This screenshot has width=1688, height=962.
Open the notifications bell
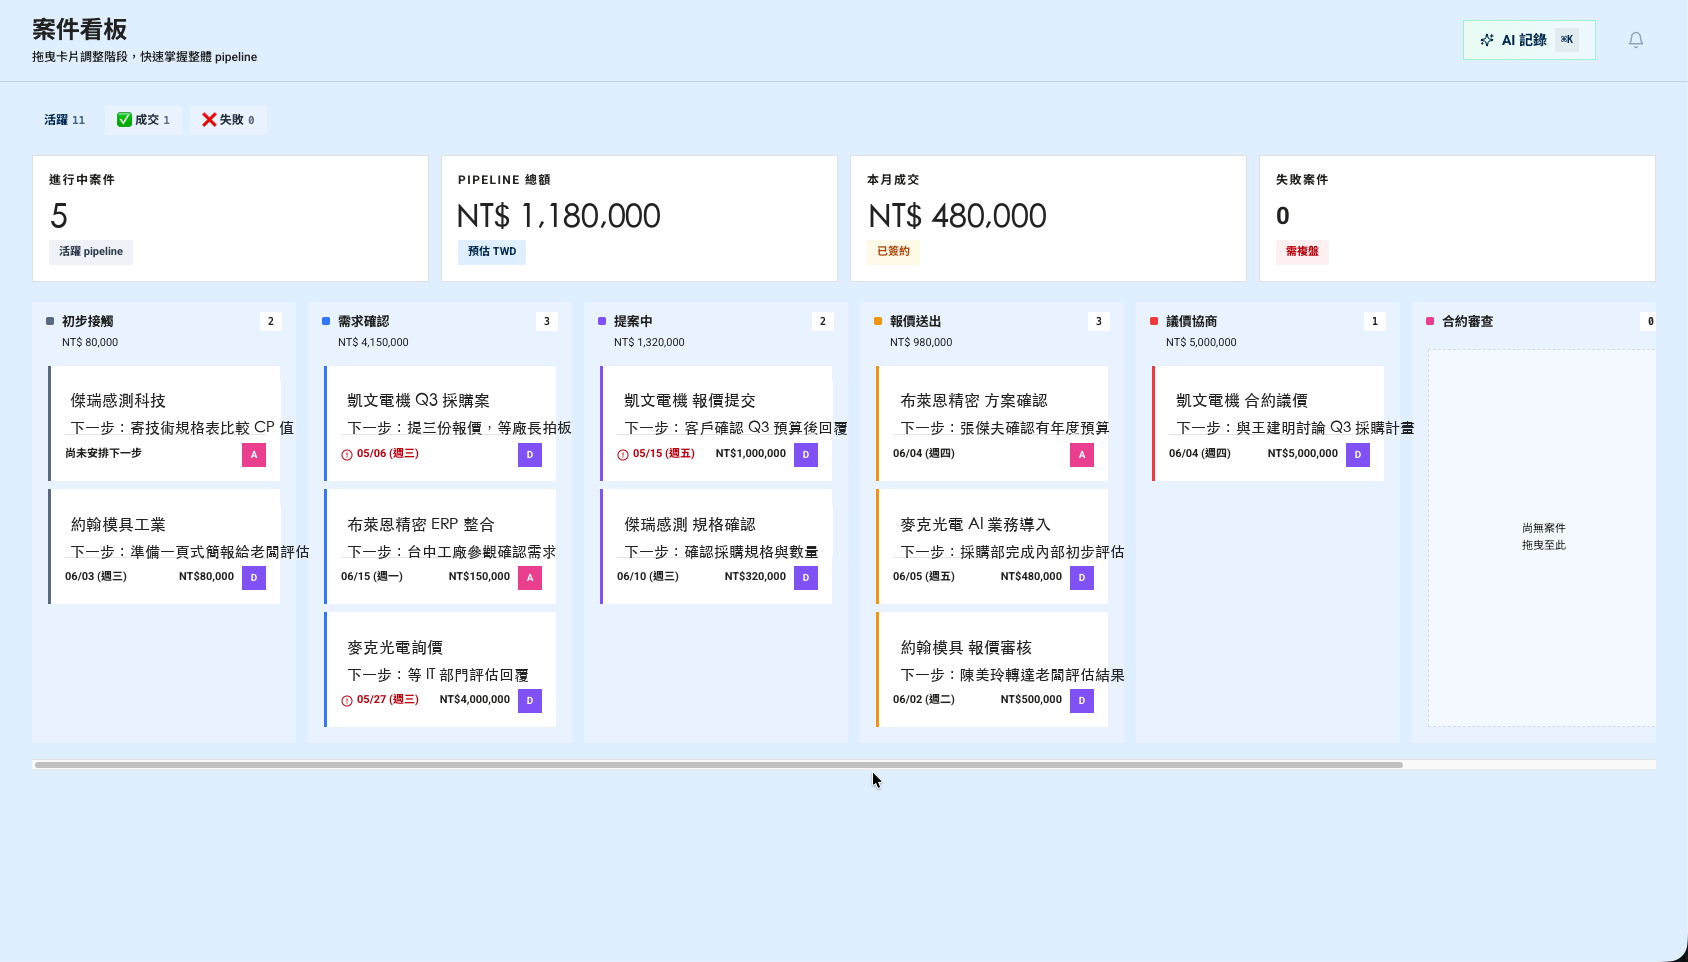tap(1636, 40)
